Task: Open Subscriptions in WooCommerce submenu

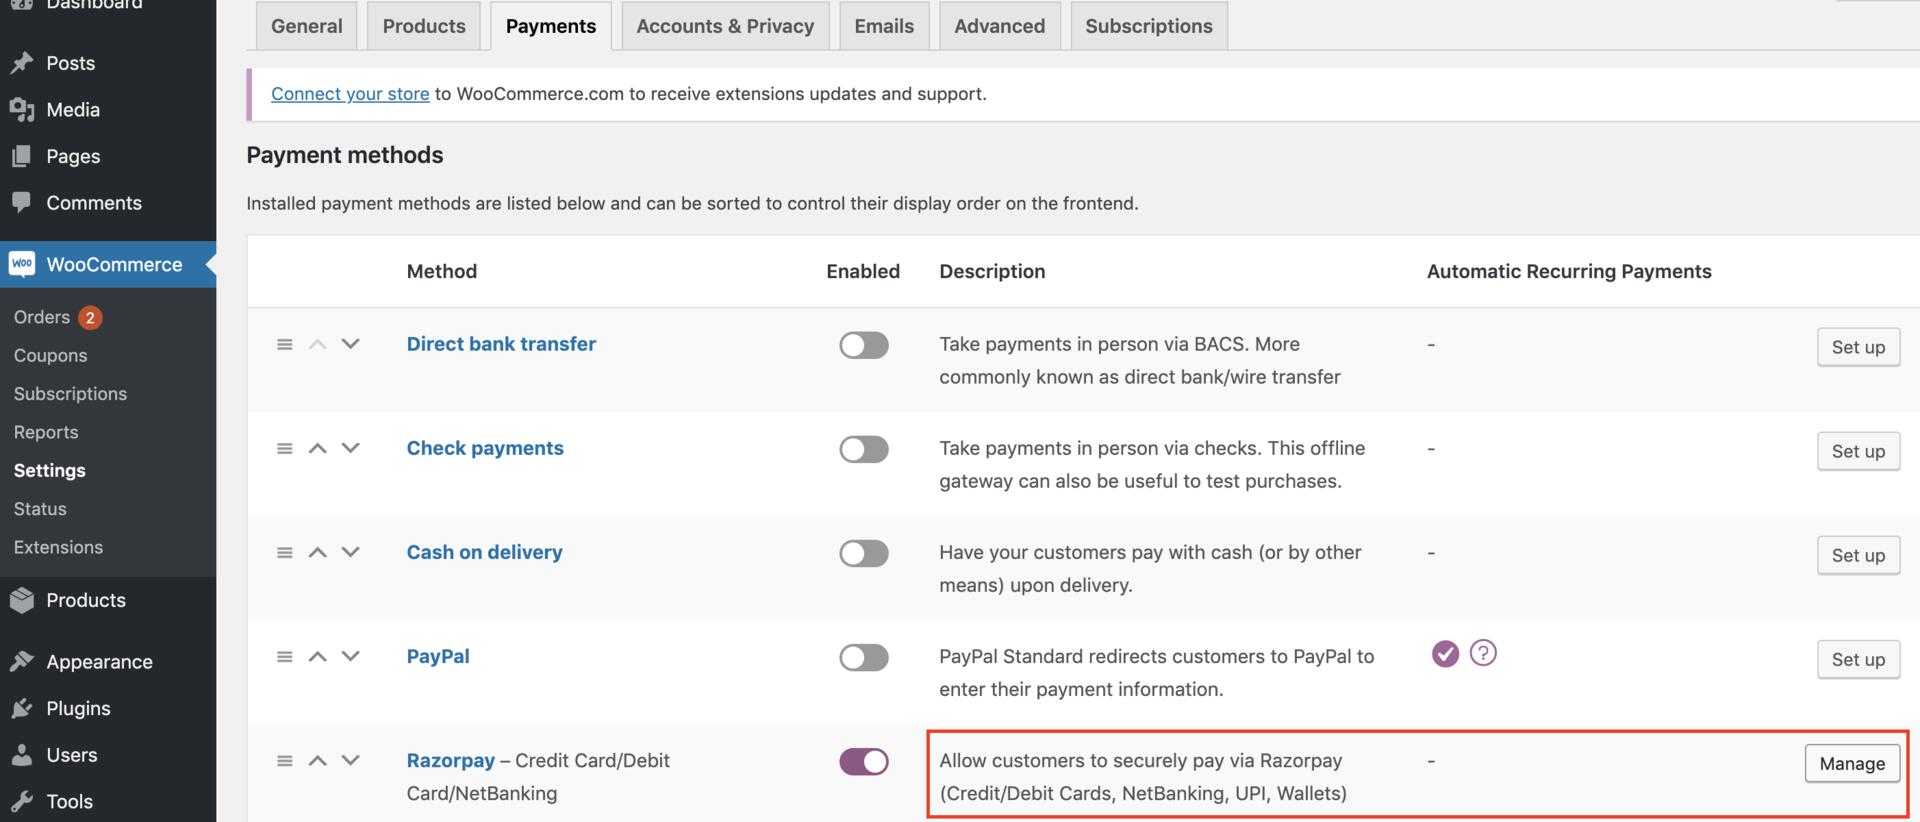Action: (x=70, y=393)
